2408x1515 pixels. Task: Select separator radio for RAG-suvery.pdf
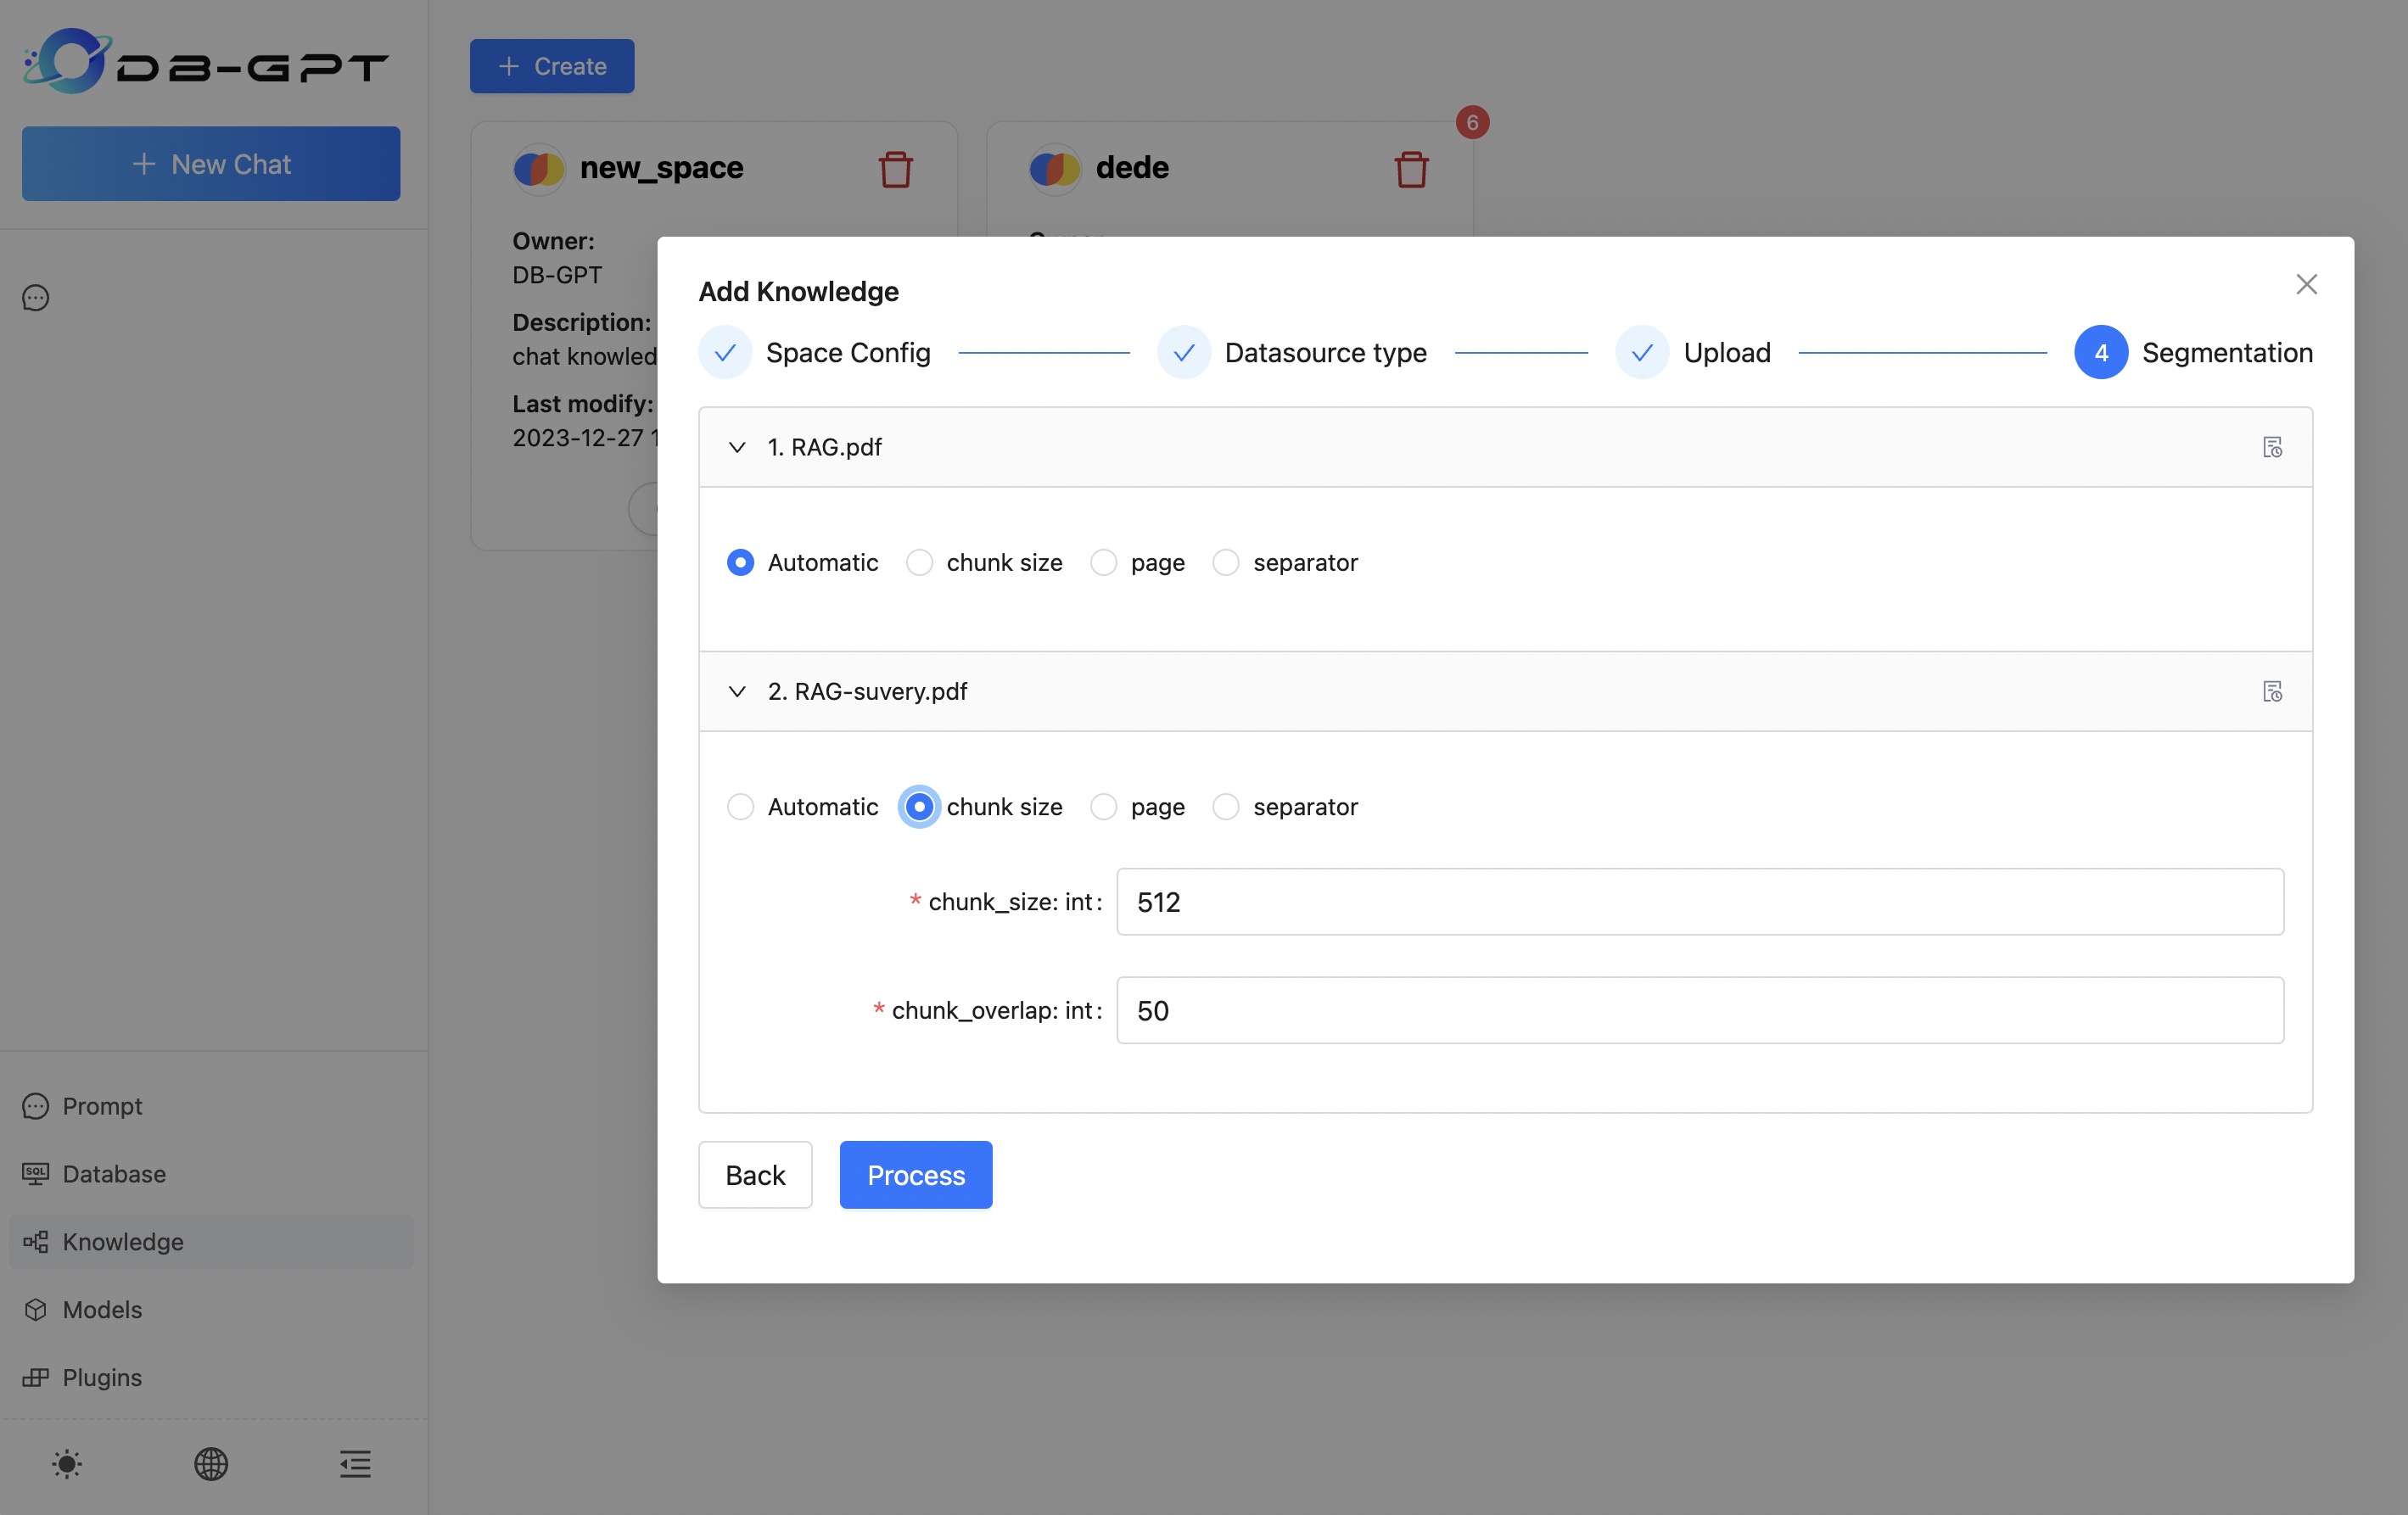coord(1226,806)
